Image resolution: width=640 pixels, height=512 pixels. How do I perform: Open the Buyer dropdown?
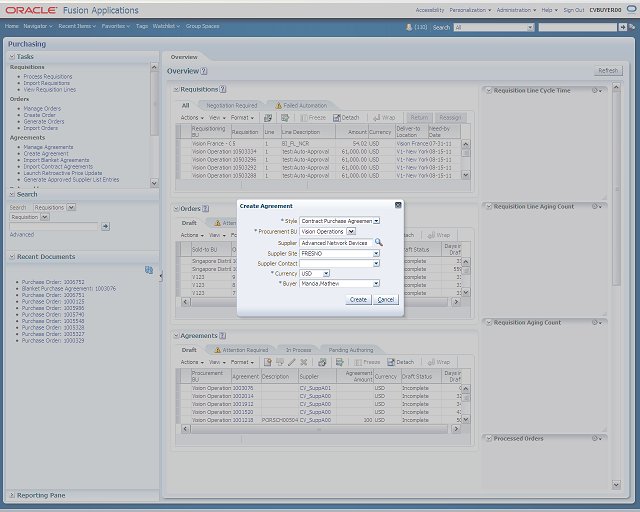coord(376,283)
